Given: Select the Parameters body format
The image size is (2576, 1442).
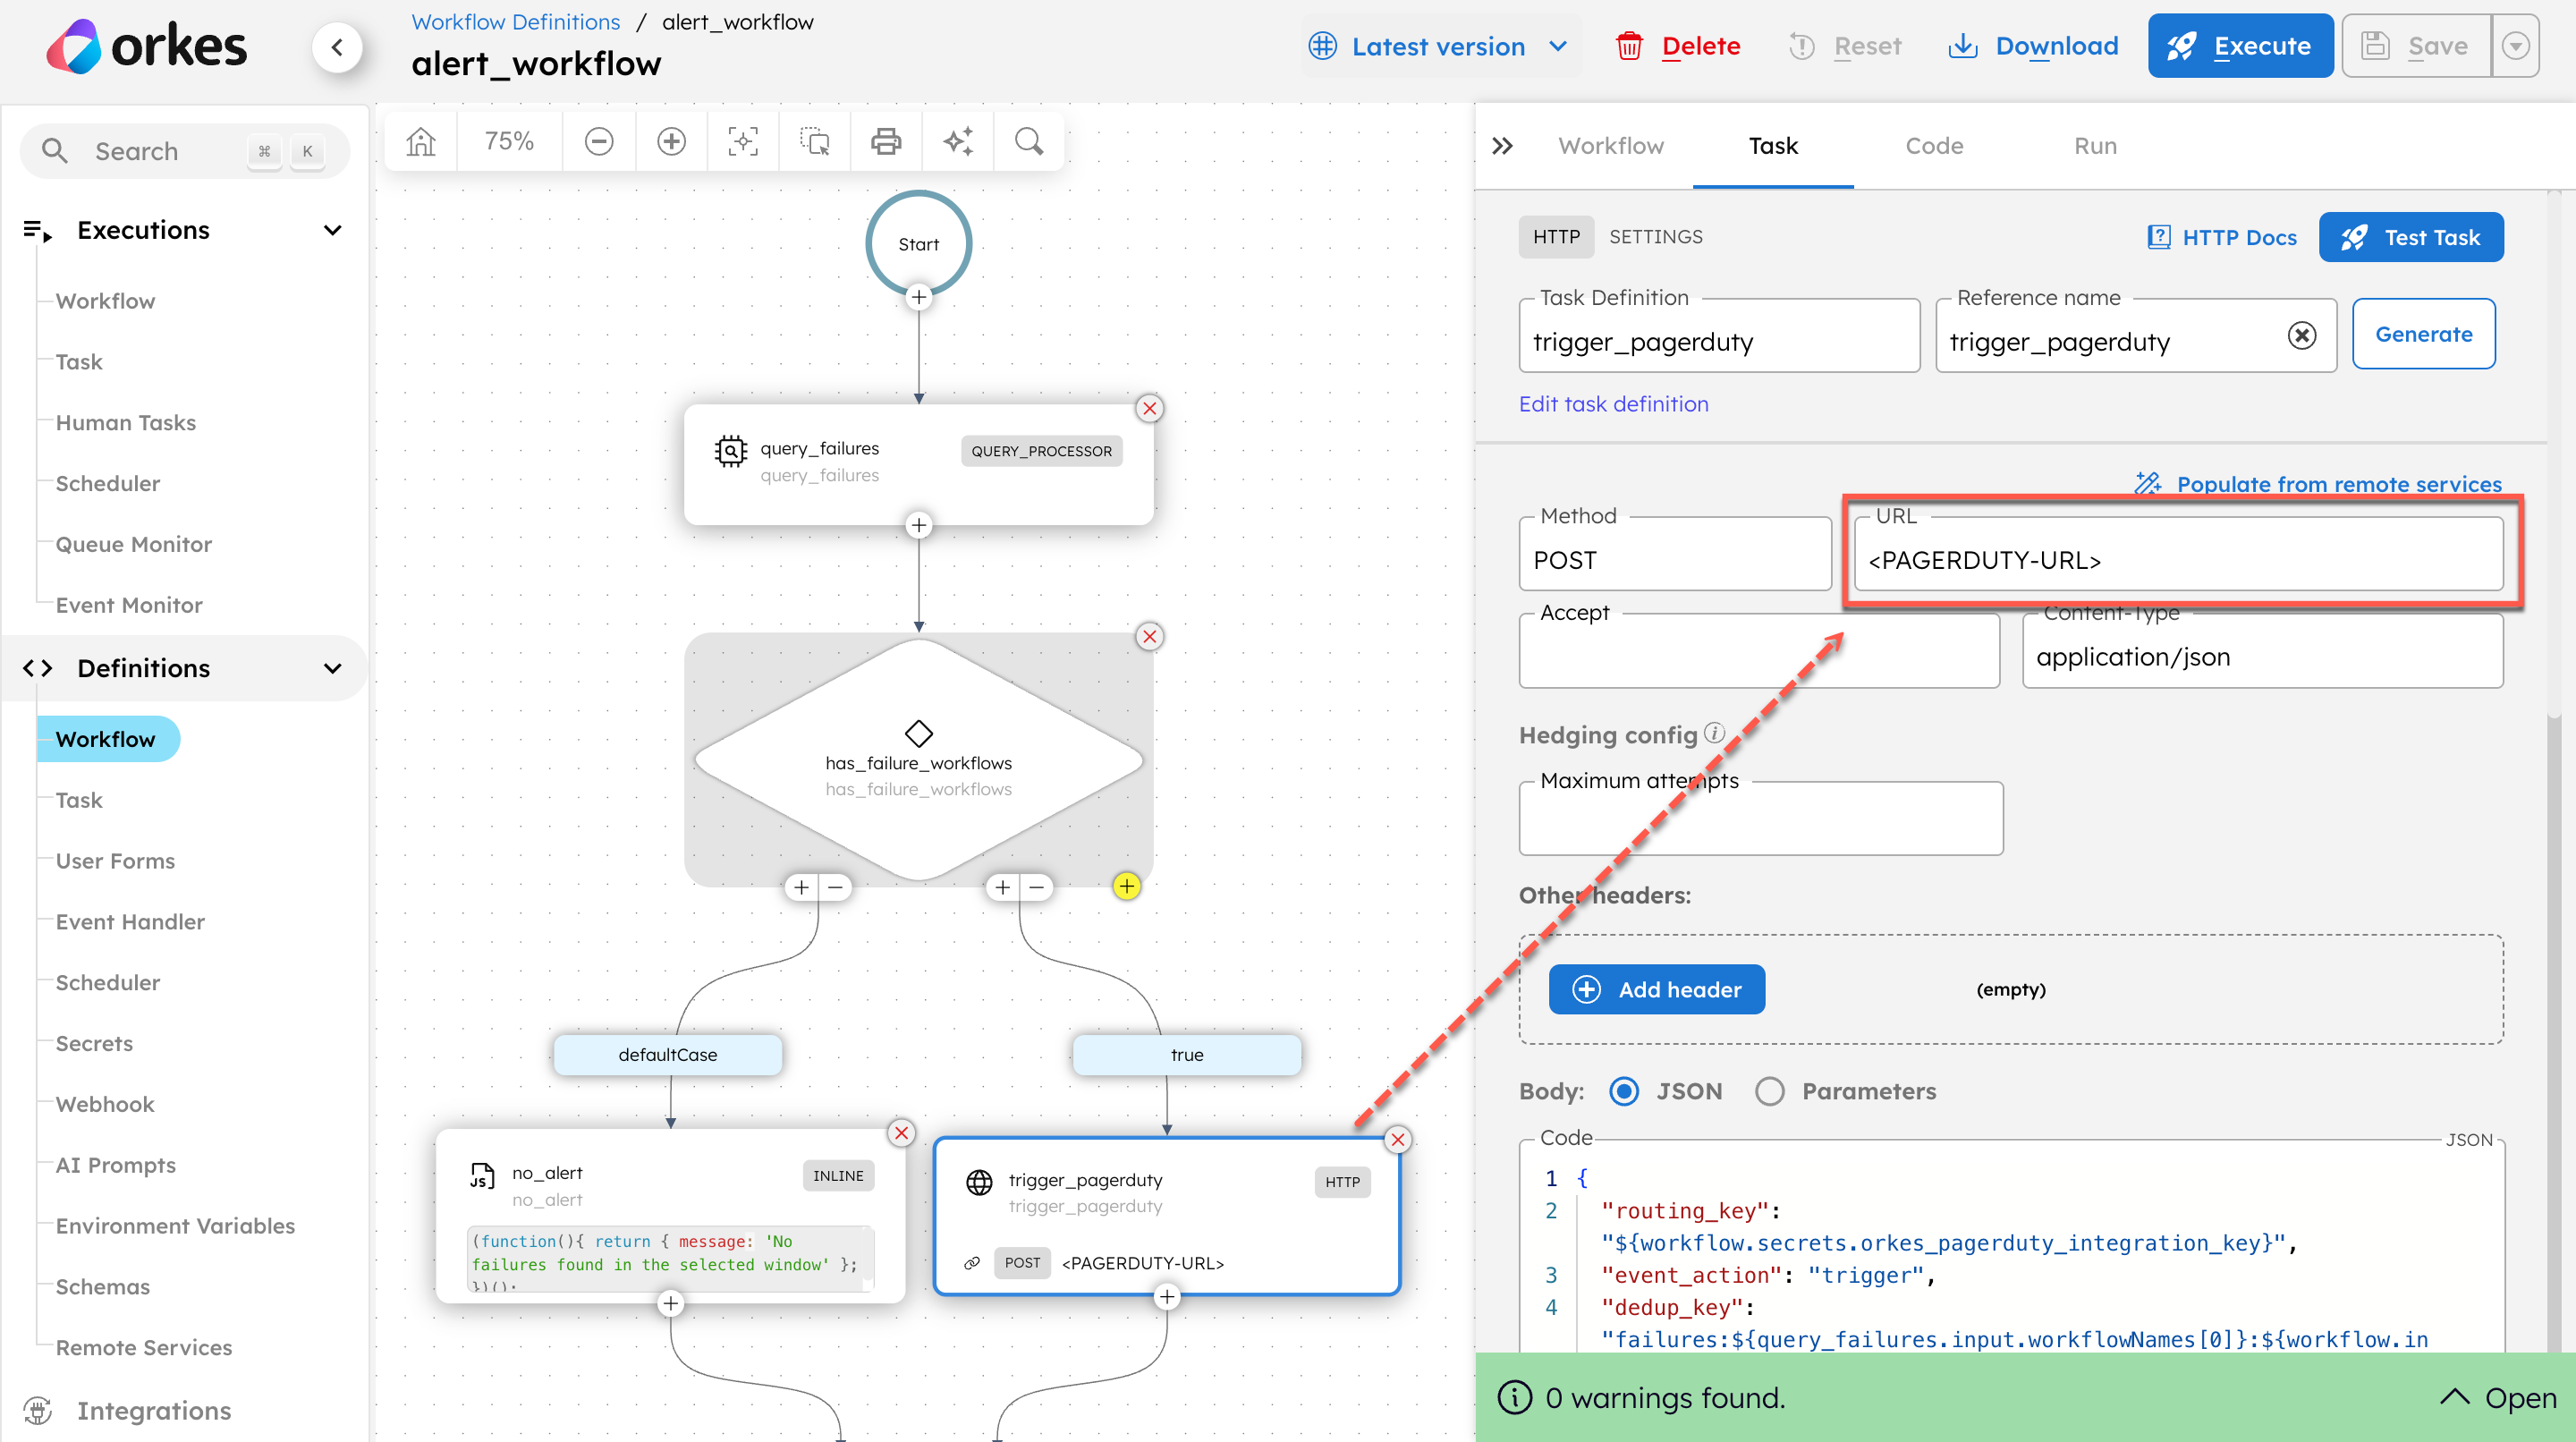Looking at the screenshot, I should (1771, 1091).
